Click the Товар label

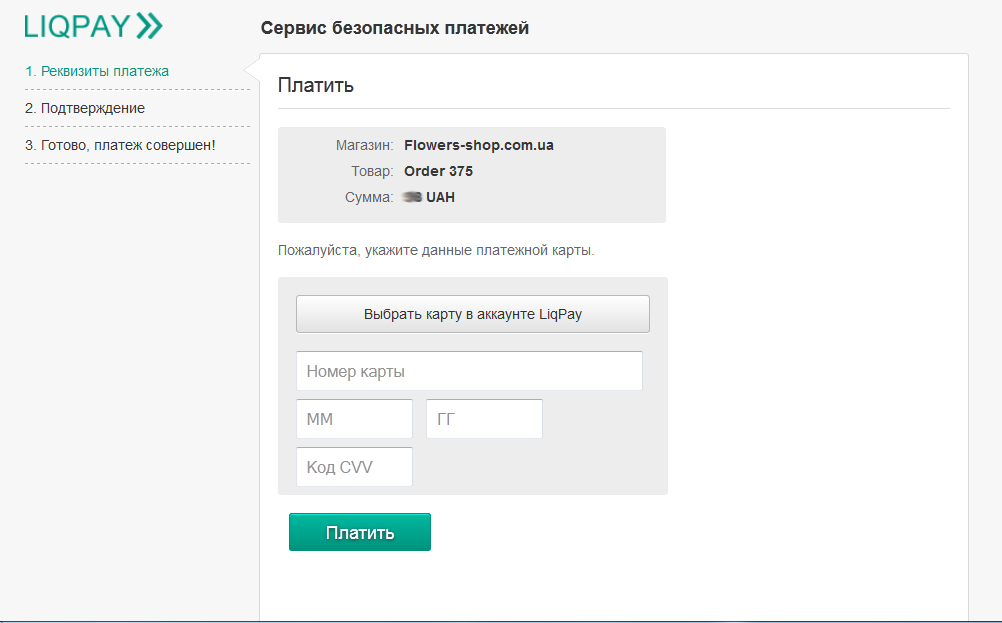coord(372,171)
